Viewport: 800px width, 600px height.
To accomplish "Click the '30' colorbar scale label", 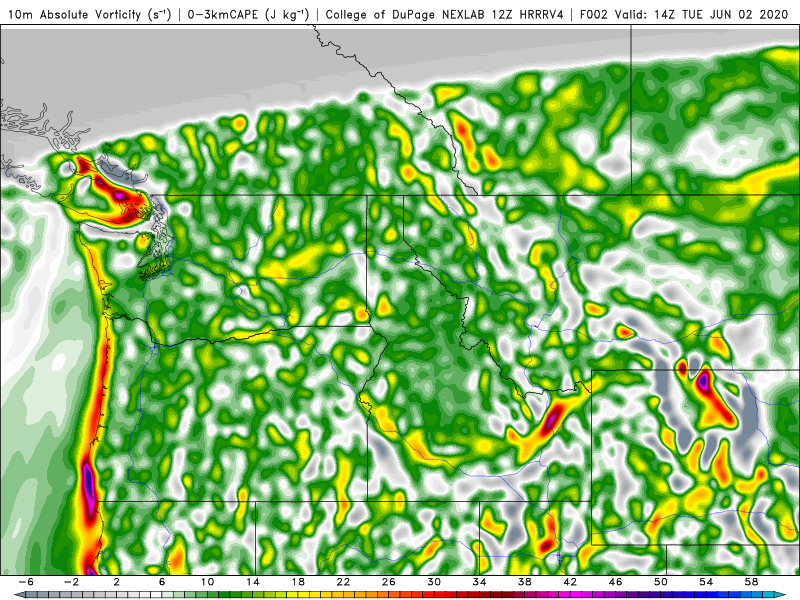I will click(x=434, y=582).
